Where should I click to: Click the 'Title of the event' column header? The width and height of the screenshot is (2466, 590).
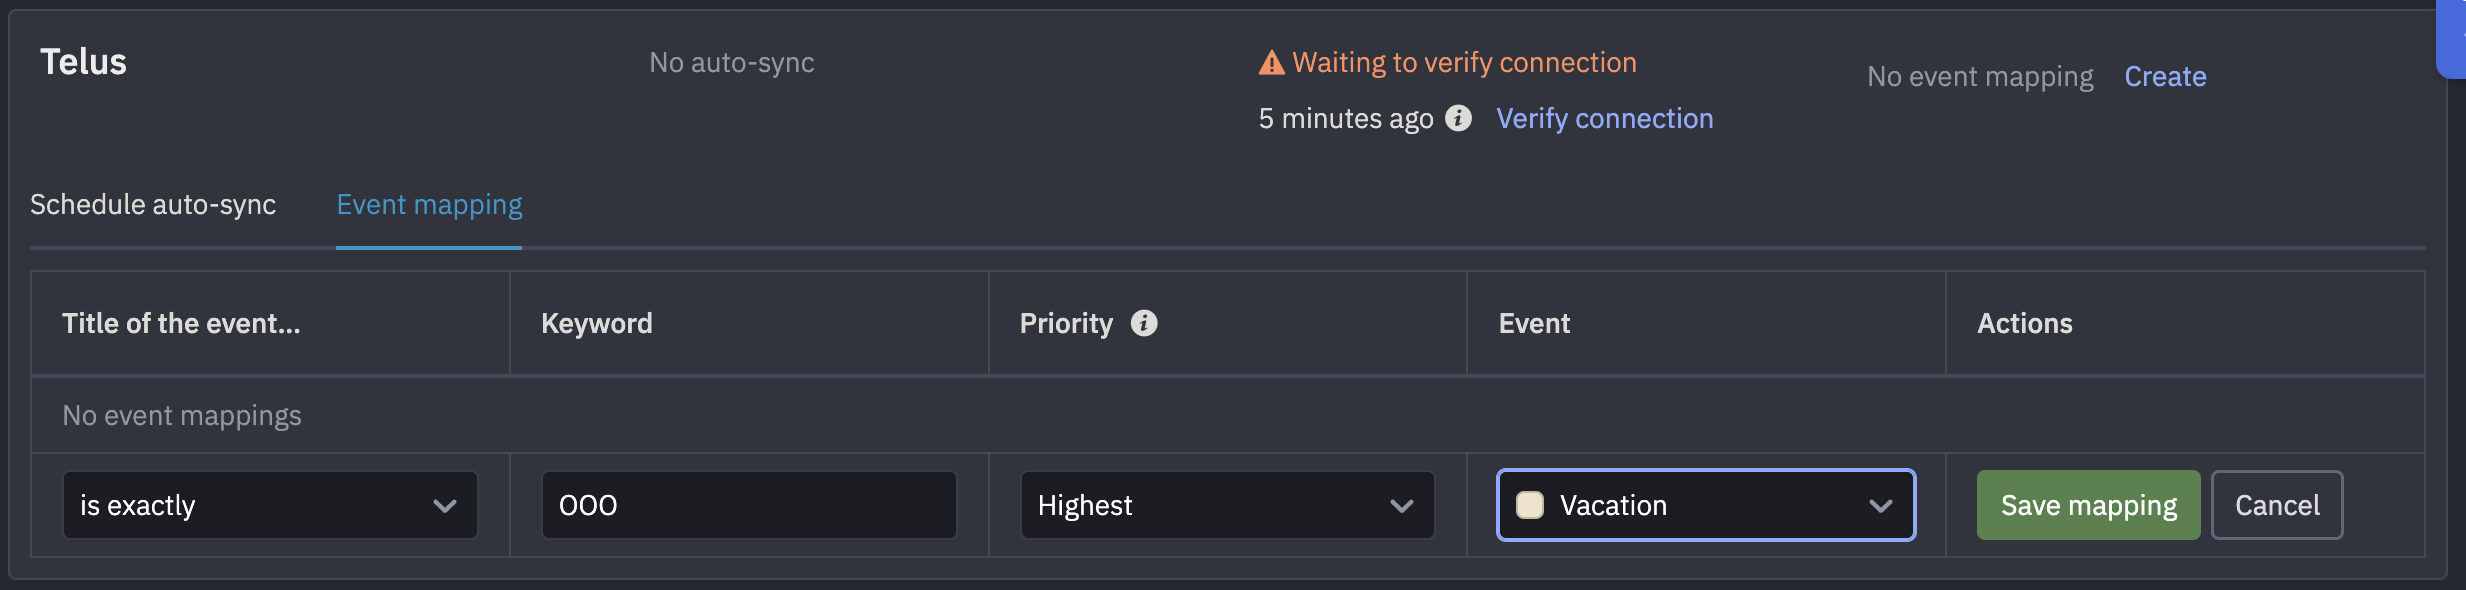(180, 322)
